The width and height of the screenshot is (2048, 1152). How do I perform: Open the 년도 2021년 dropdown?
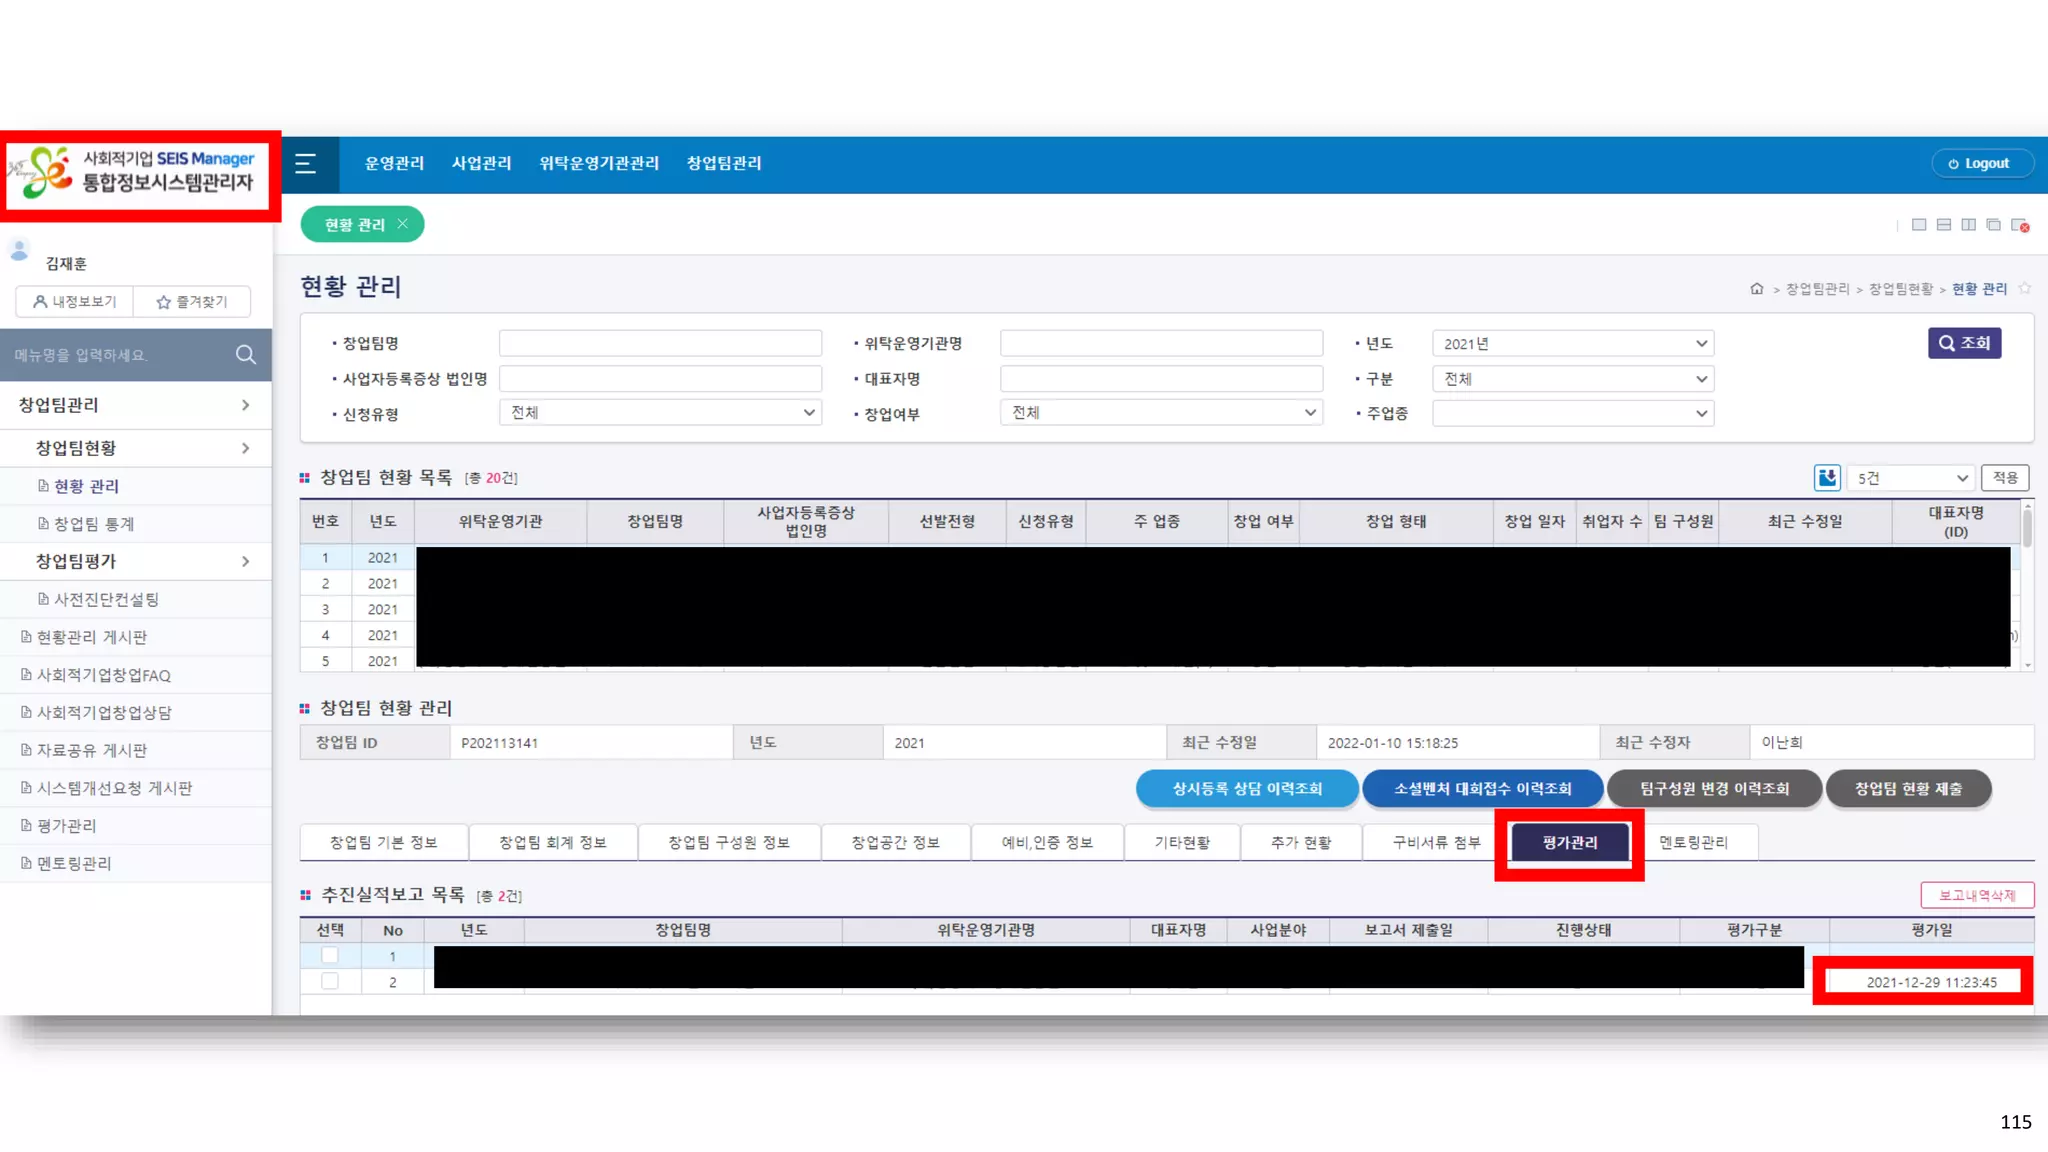pos(1572,344)
